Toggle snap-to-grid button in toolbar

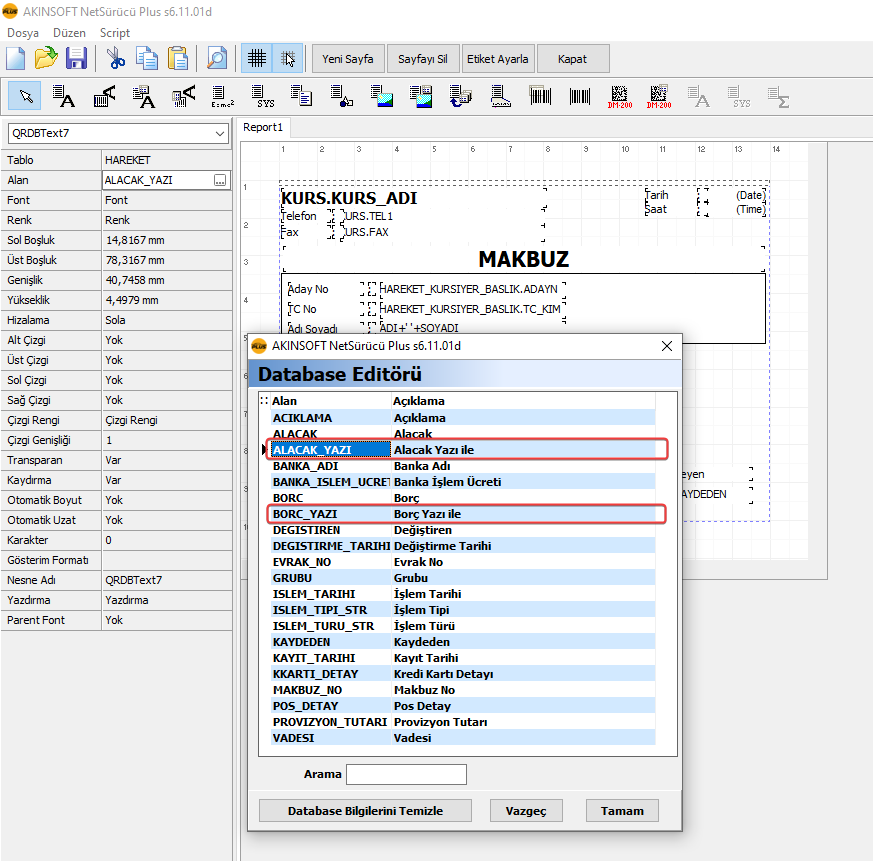point(288,58)
